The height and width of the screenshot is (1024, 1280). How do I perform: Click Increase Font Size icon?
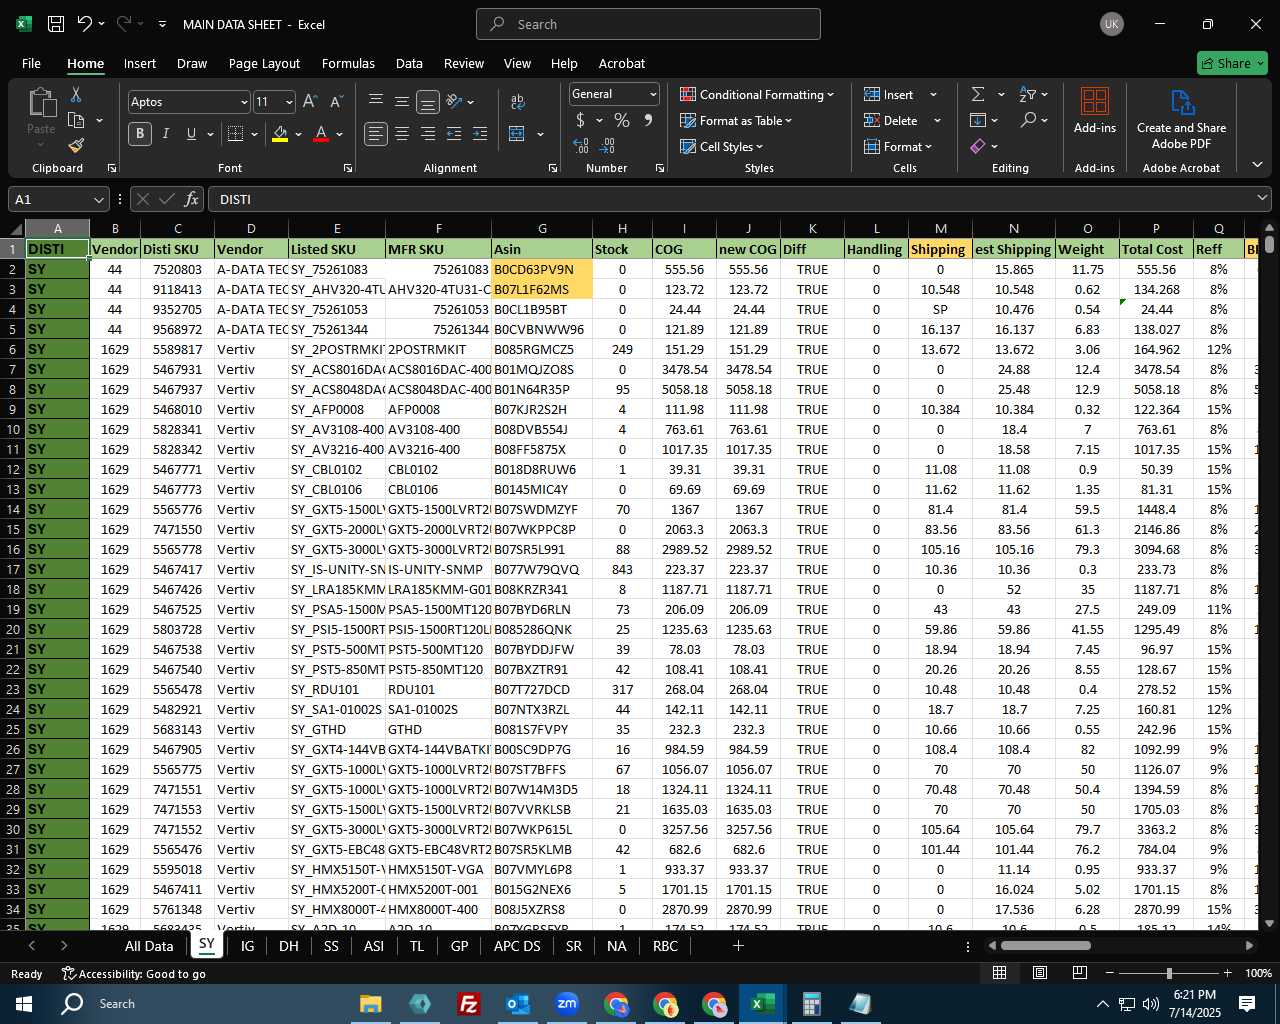point(310,102)
